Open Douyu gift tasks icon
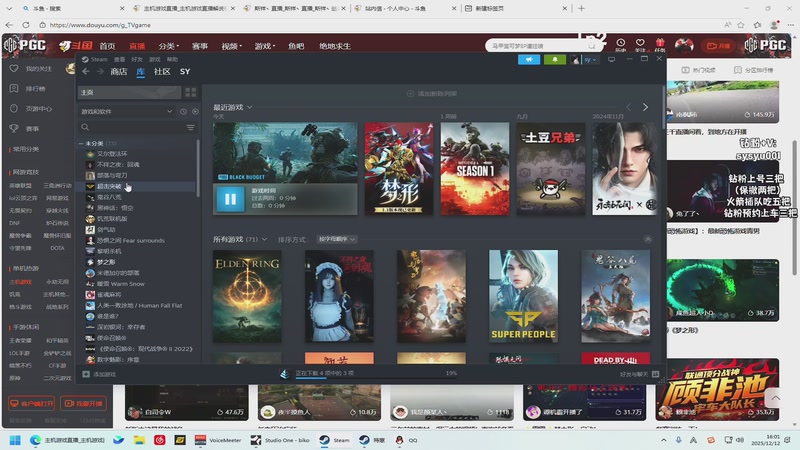The image size is (800, 450). [x=660, y=45]
